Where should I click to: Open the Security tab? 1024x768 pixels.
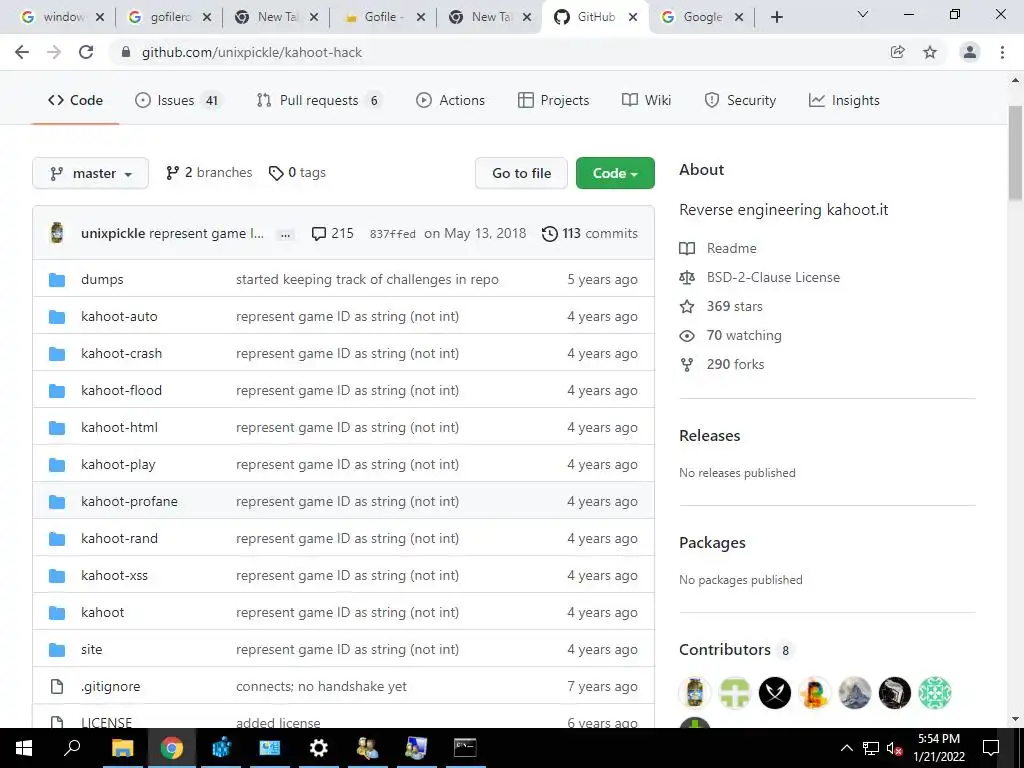(x=741, y=100)
